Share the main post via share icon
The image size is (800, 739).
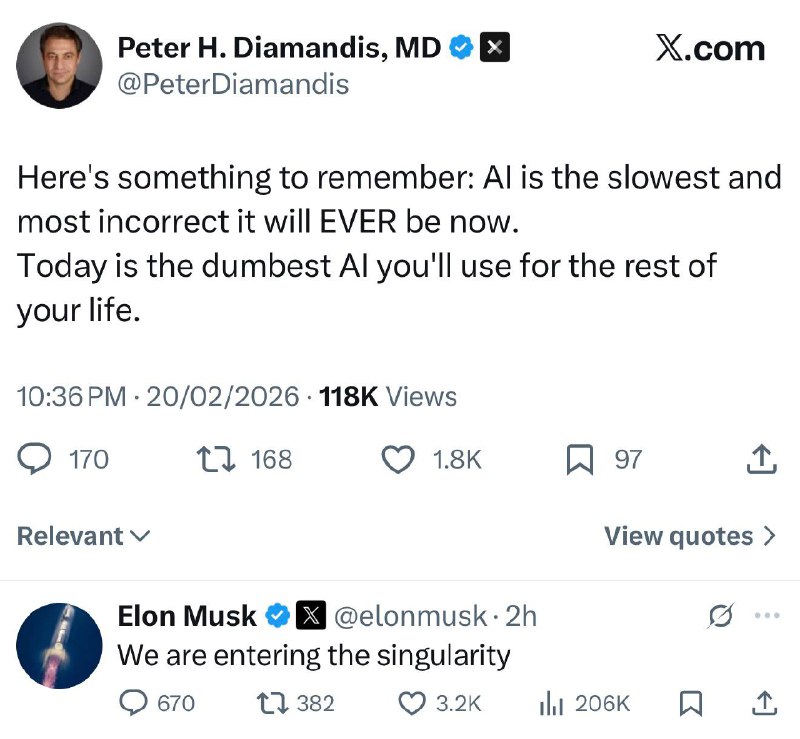[x=762, y=459]
